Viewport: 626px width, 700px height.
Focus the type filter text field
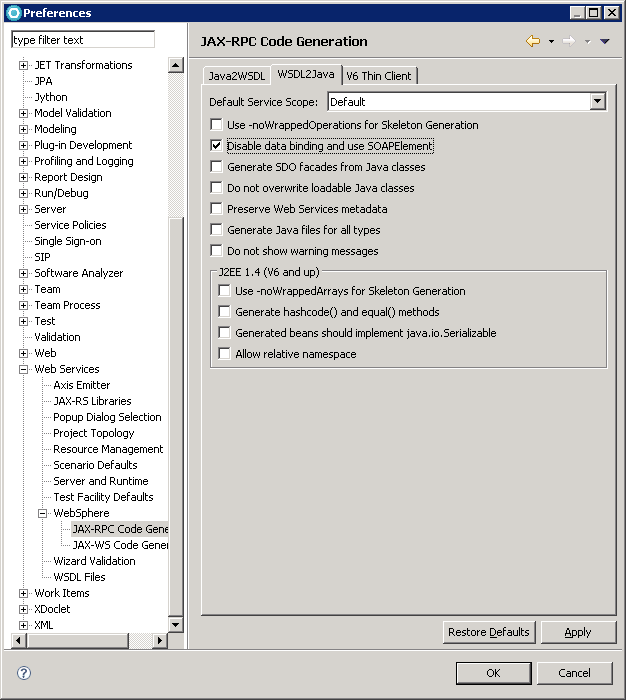tap(83, 40)
